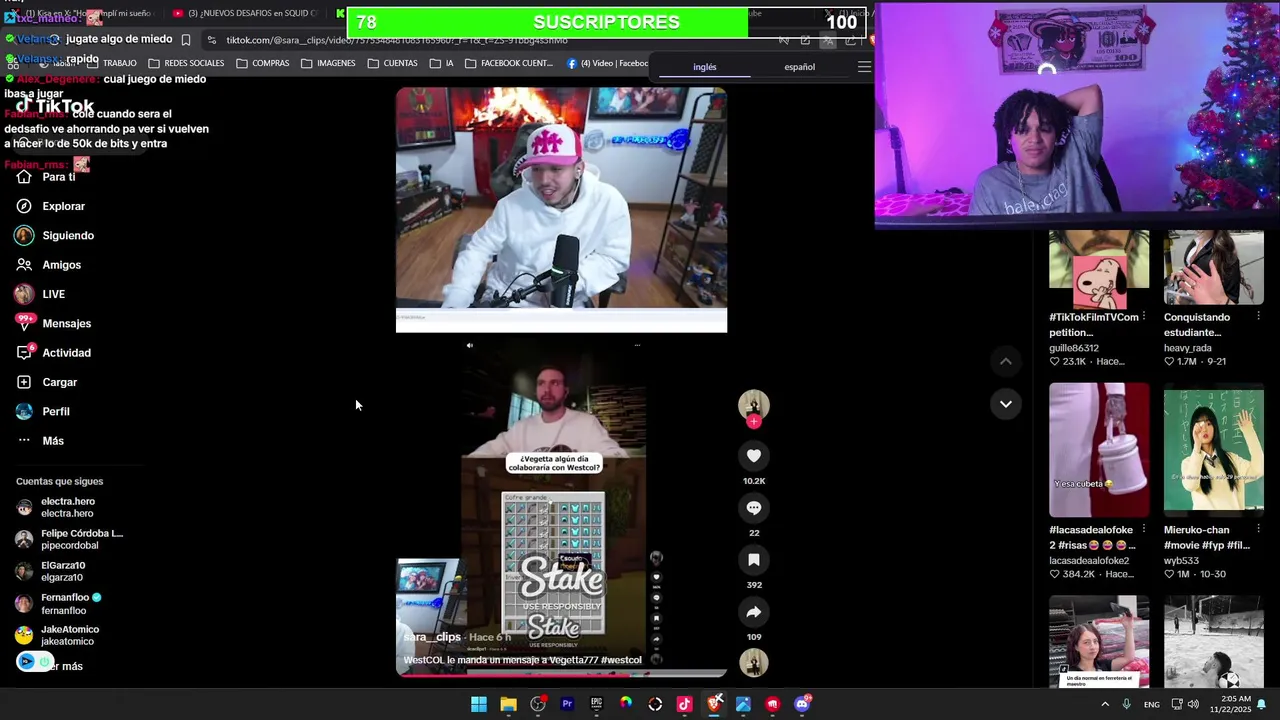1280x720 pixels.
Task: Like the video with the heart icon
Action: tap(754, 456)
